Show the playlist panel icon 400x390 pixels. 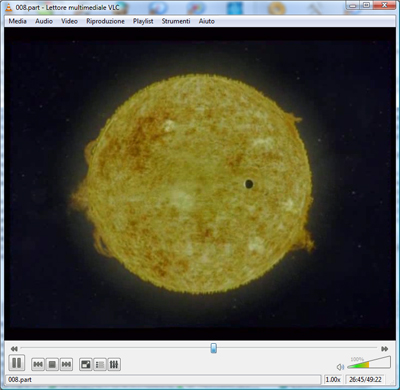[100, 364]
